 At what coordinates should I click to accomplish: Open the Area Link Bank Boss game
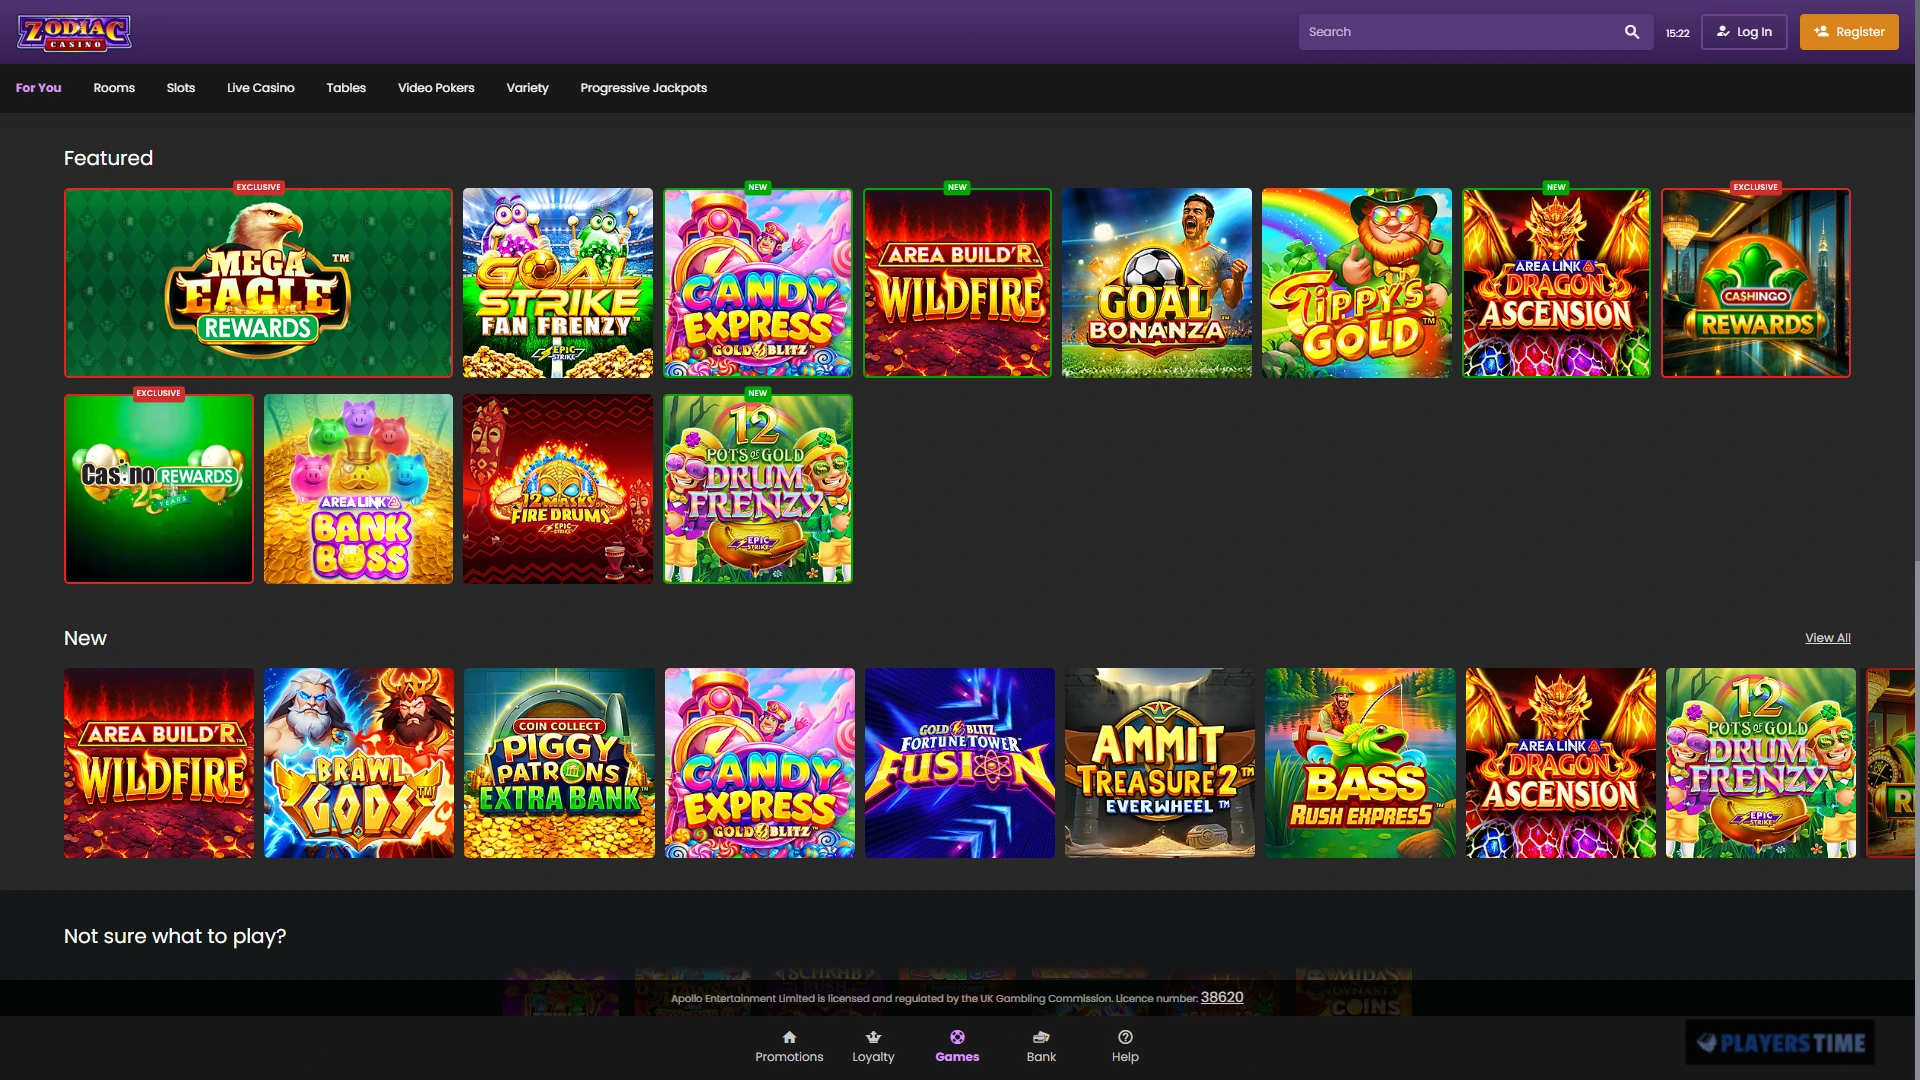coord(358,489)
